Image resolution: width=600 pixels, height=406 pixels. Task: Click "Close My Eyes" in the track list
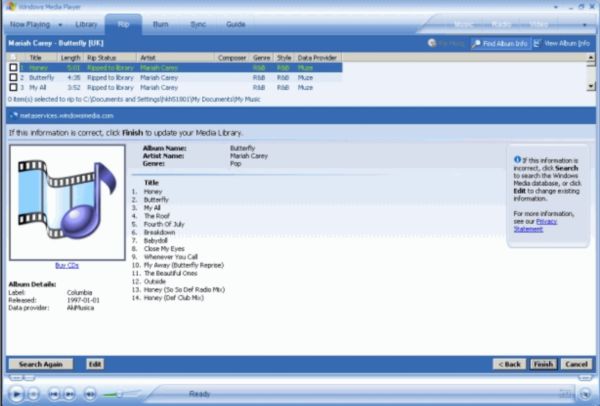(164, 249)
